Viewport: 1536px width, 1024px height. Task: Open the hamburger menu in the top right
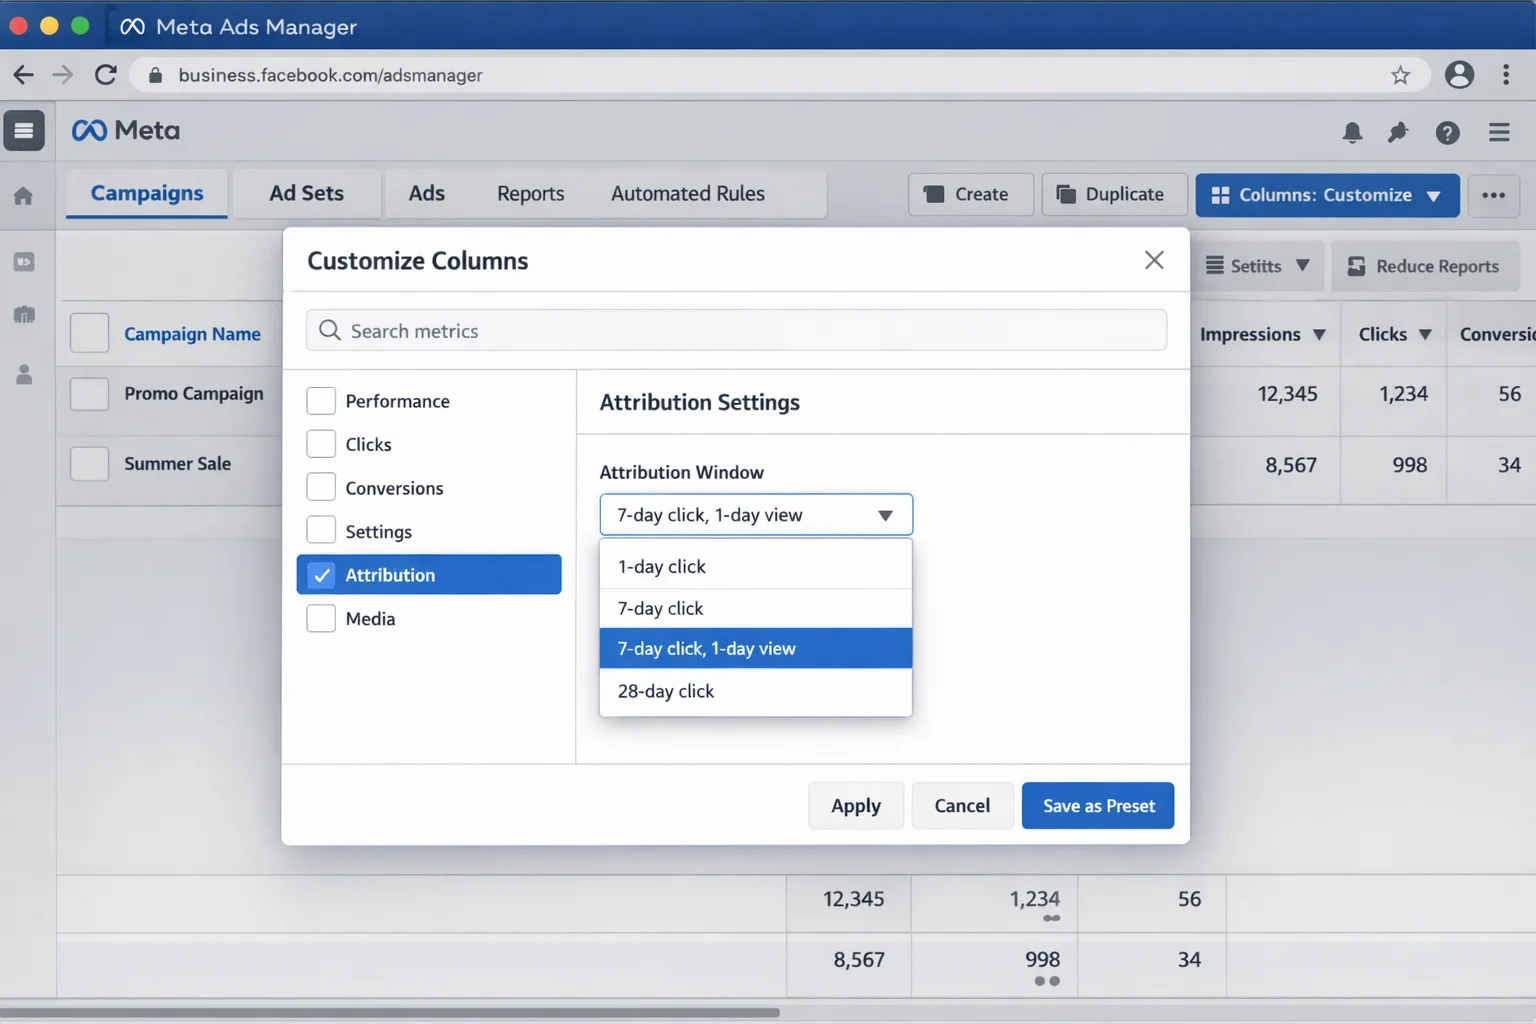(1498, 131)
